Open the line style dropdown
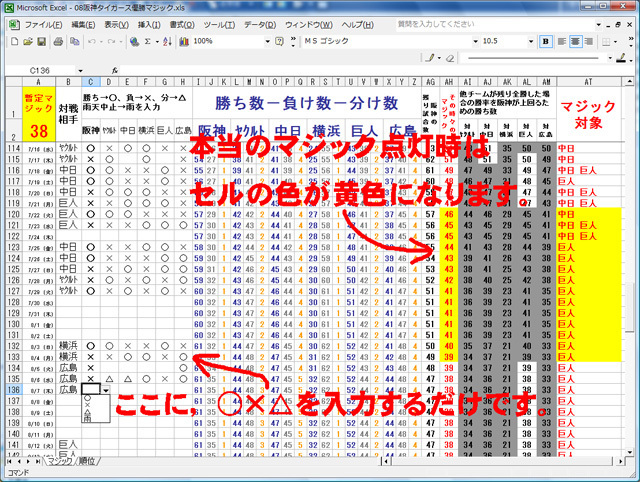The image size is (640, 482). (x=610, y=58)
